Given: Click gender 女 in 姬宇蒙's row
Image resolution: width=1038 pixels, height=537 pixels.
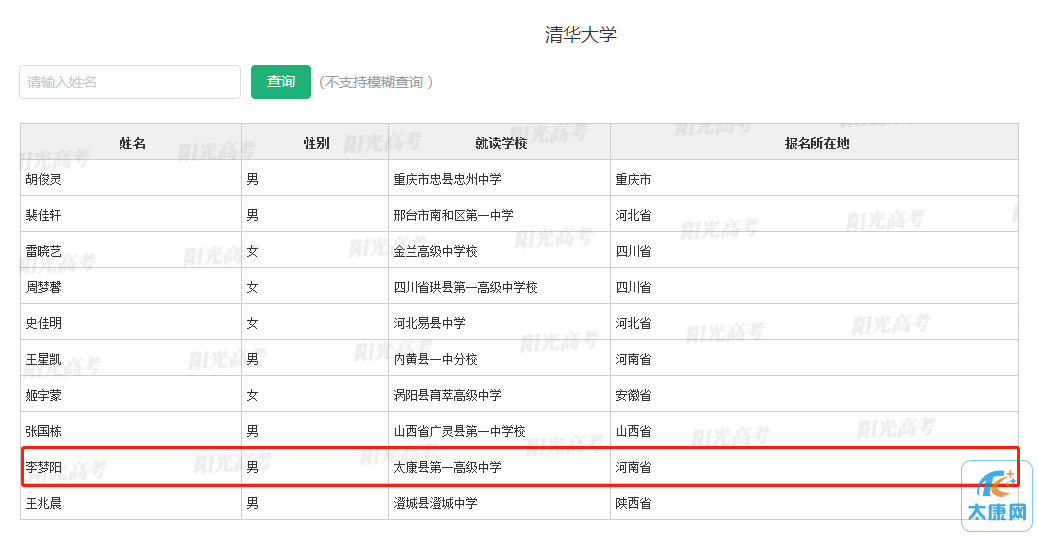Looking at the screenshot, I should [252, 395].
